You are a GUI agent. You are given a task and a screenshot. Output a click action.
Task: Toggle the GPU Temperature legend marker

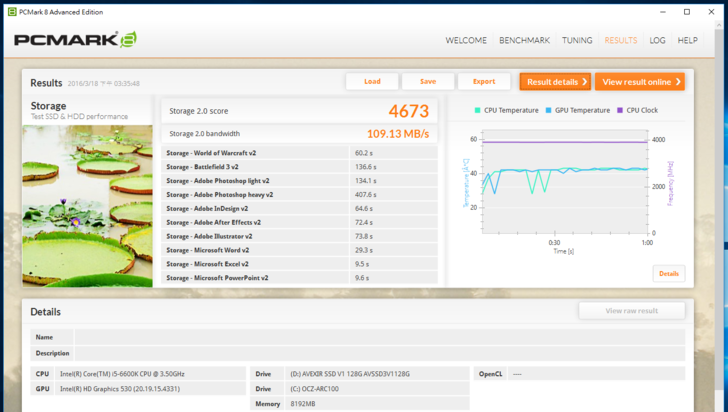(548, 110)
